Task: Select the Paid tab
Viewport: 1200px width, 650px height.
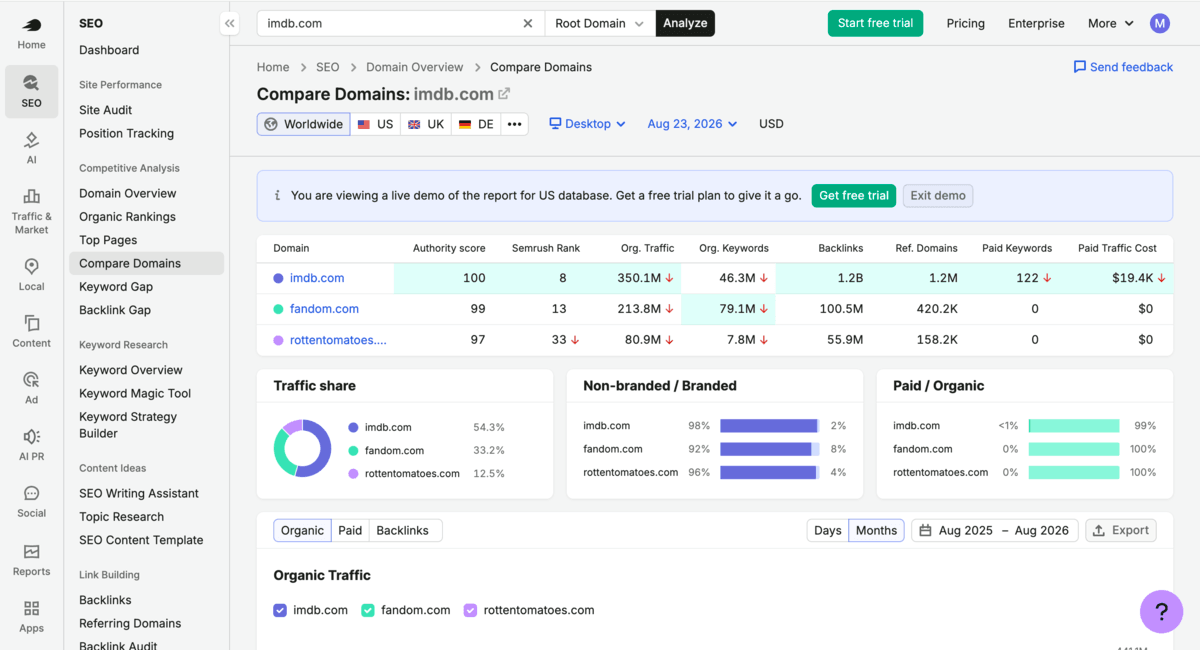Action: (350, 530)
